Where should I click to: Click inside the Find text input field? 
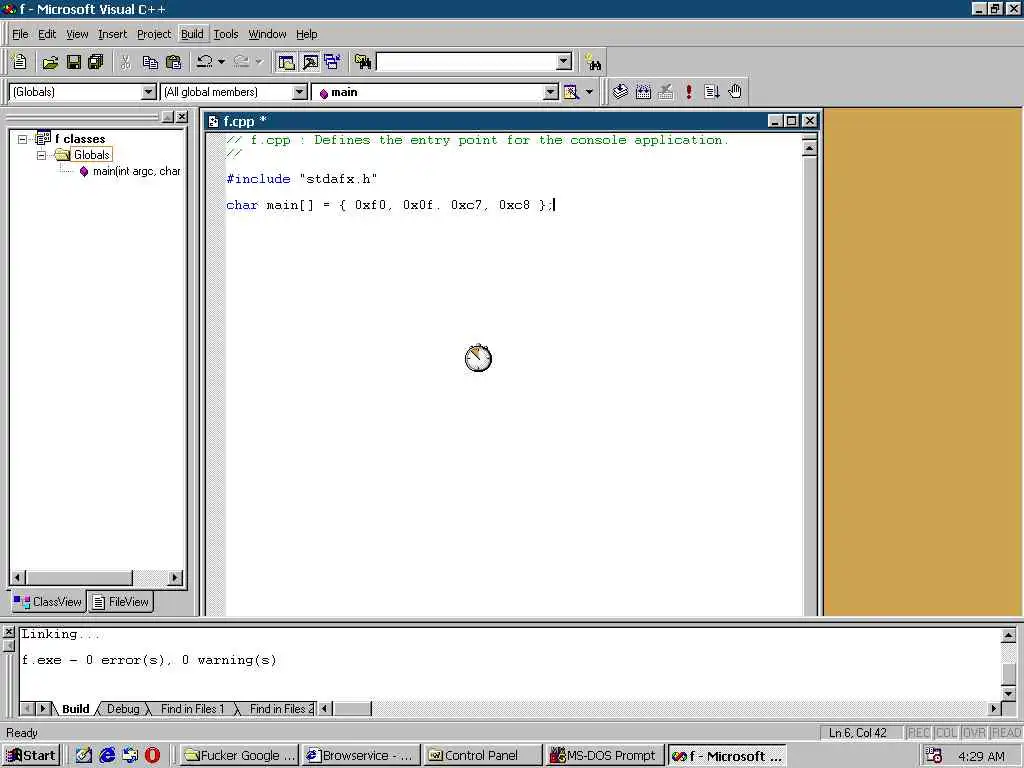pyautogui.click(x=466, y=62)
